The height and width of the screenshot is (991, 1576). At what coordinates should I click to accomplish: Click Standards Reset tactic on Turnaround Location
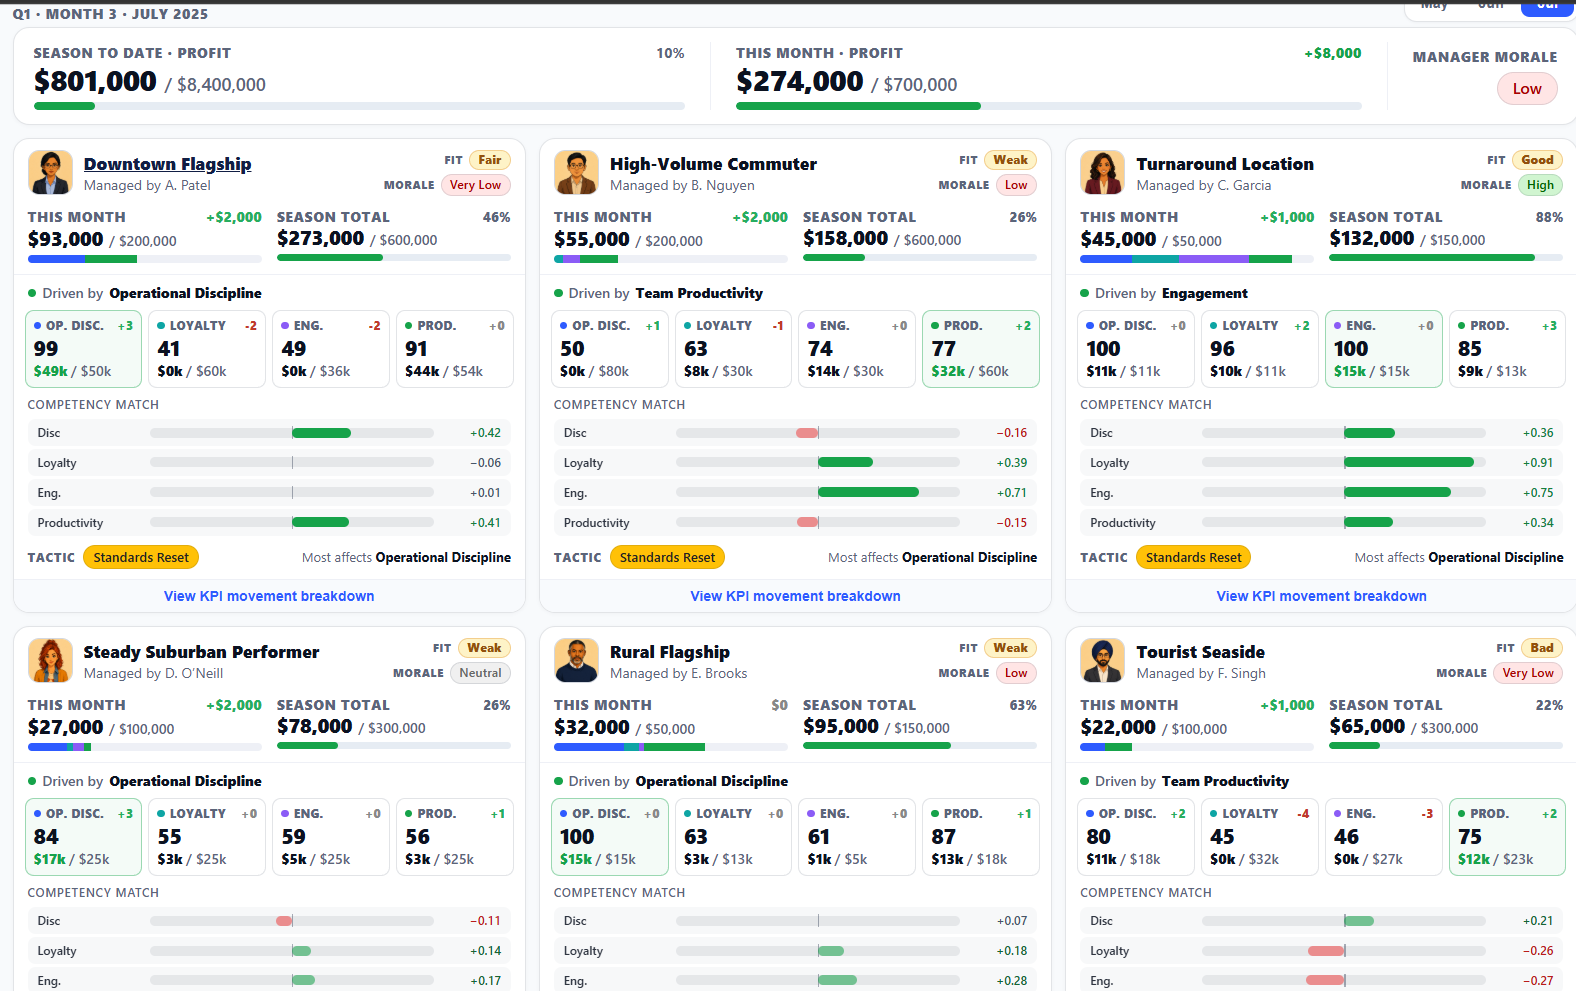(1193, 557)
